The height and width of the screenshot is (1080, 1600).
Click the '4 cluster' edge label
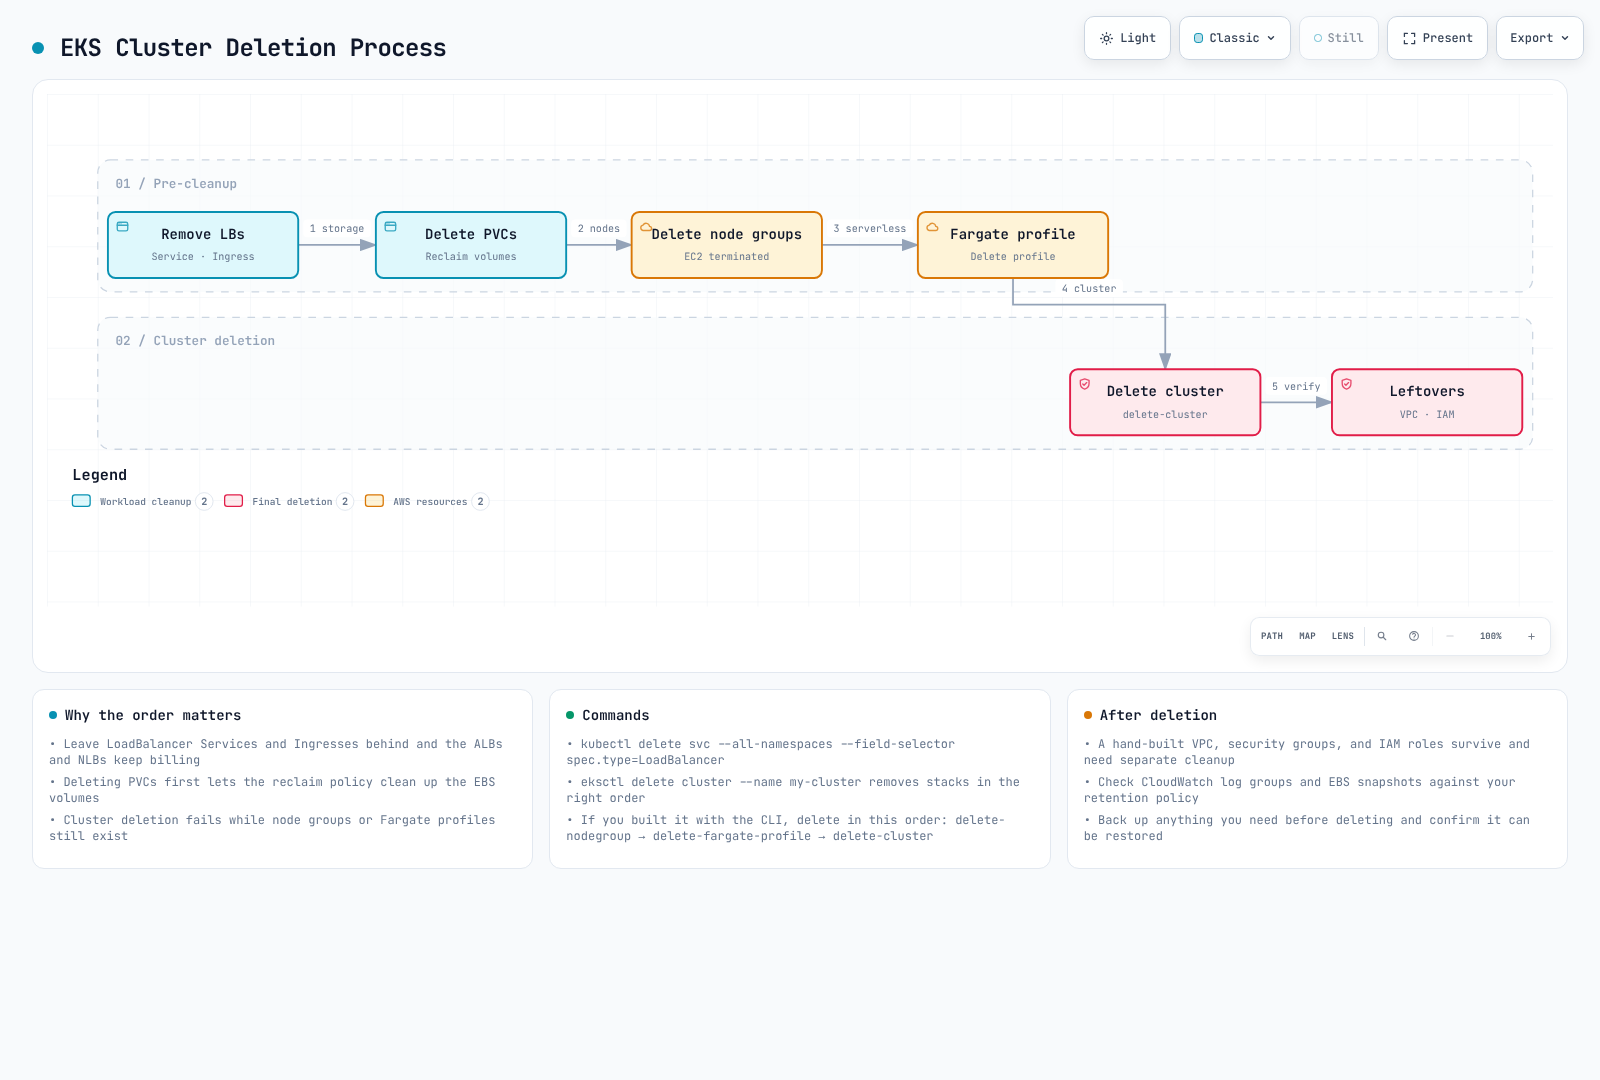click(x=1089, y=289)
